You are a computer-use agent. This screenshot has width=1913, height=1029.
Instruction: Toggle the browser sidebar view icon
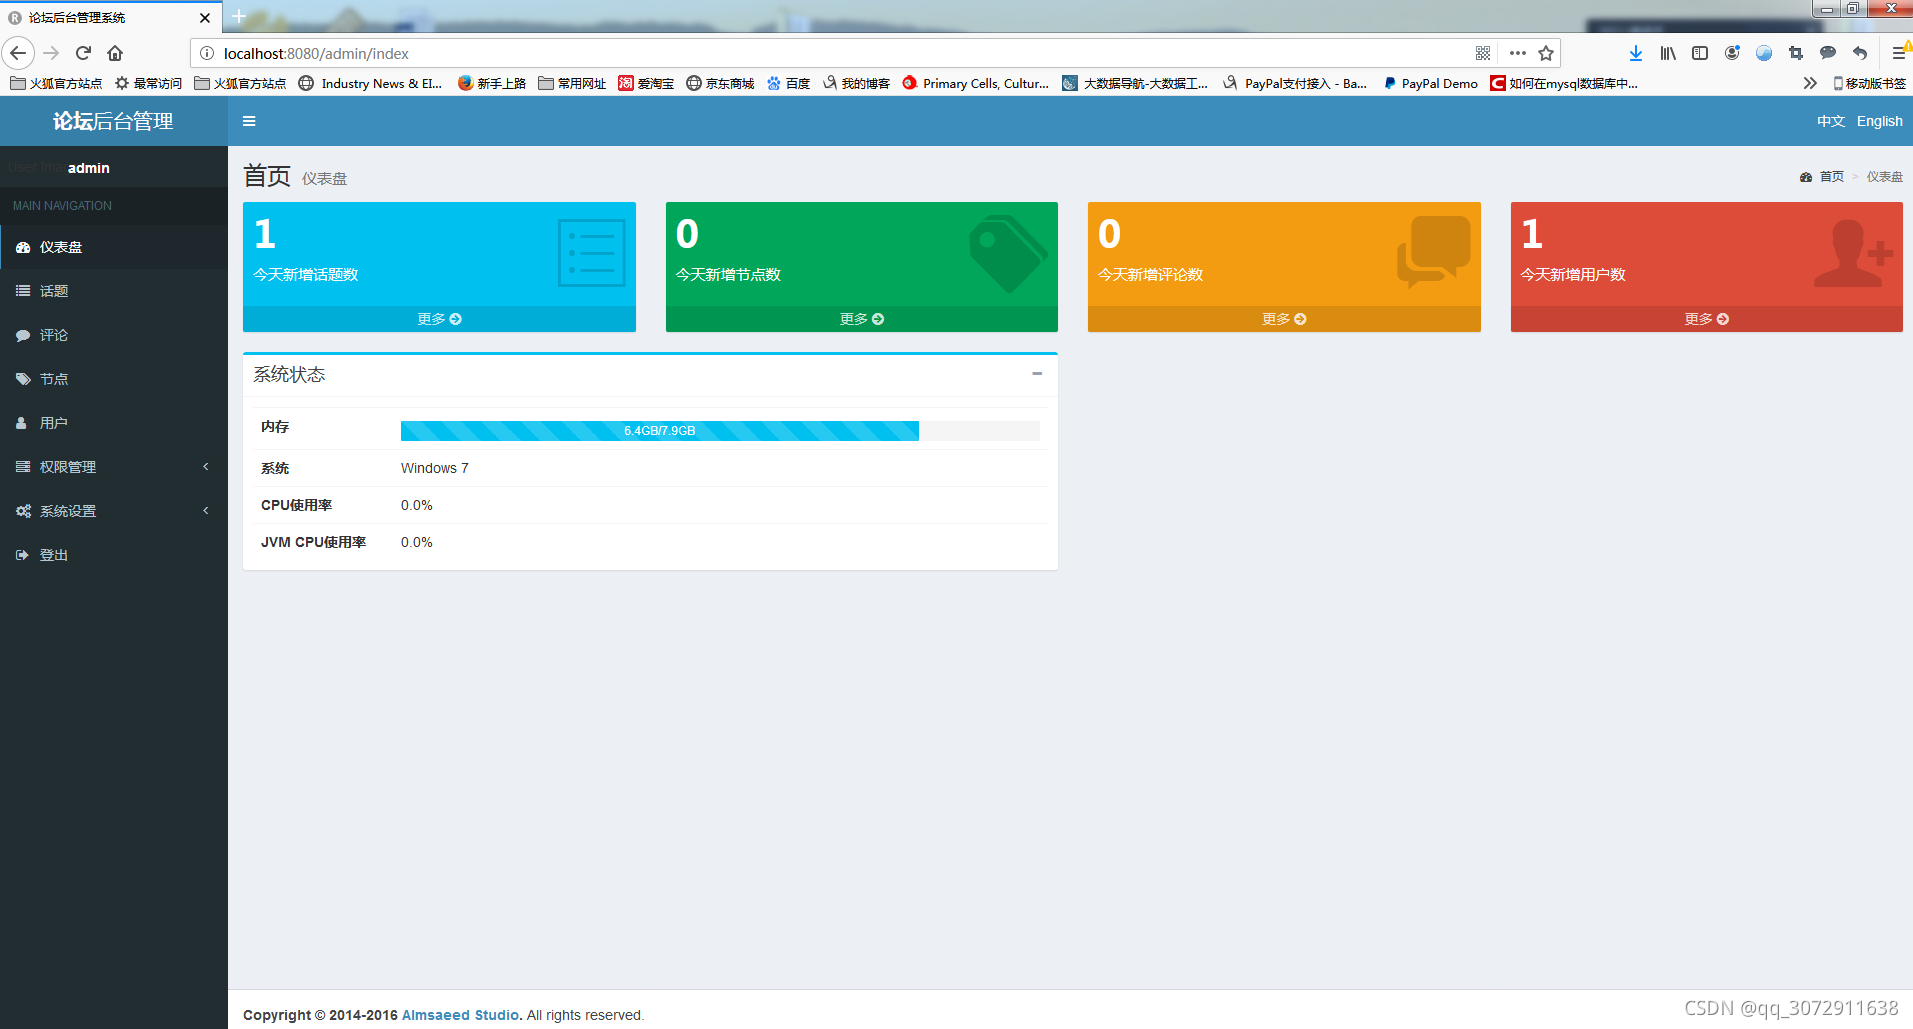tap(1700, 53)
